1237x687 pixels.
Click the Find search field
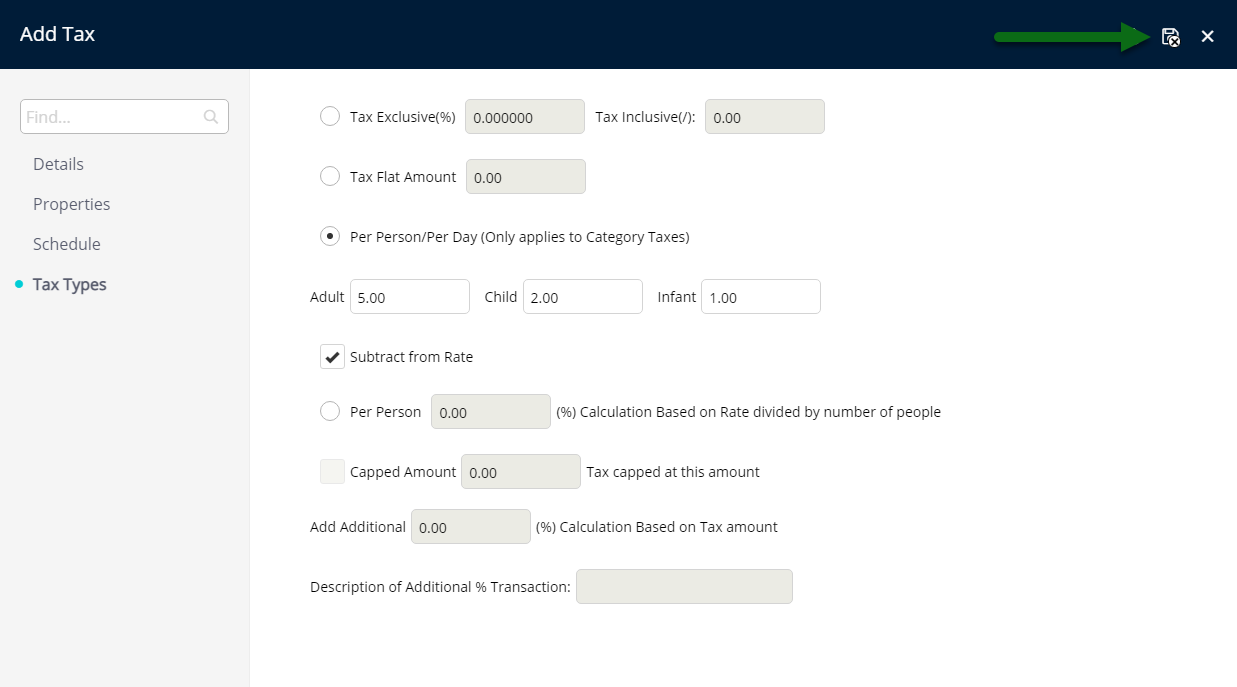tap(124, 117)
